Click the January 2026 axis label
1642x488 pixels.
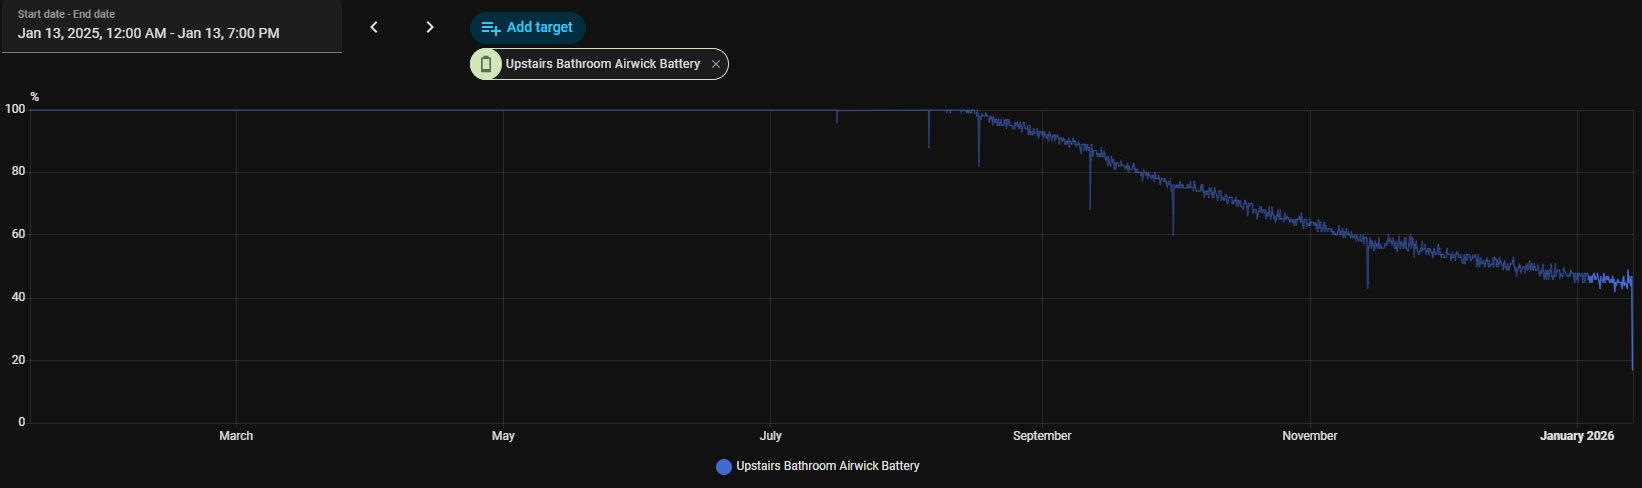coord(1577,436)
